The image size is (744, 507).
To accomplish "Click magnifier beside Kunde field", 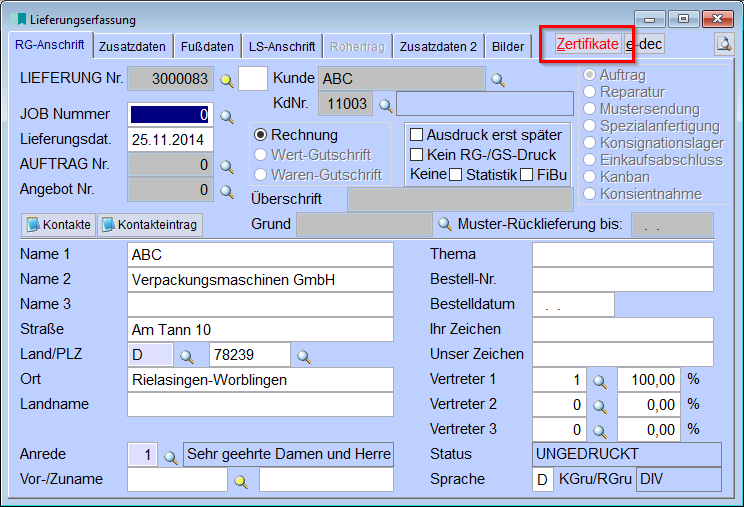I will click(x=498, y=80).
